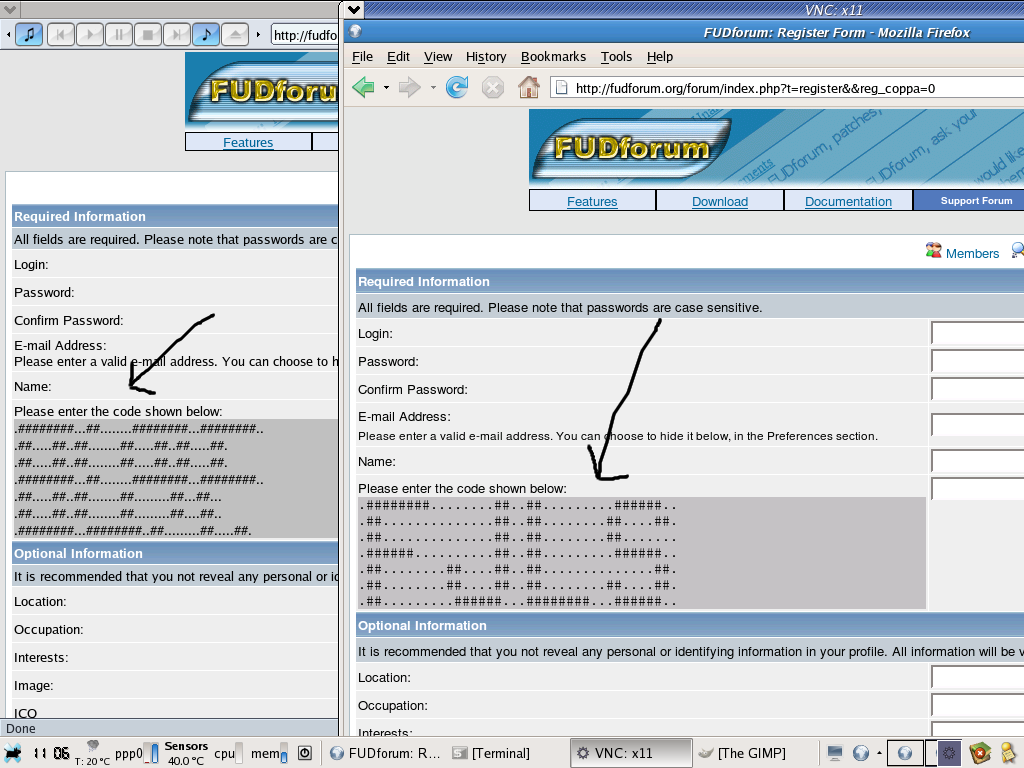Click the show desktop monitor icon
This screenshot has height=768, width=1024.
tap(835, 753)
